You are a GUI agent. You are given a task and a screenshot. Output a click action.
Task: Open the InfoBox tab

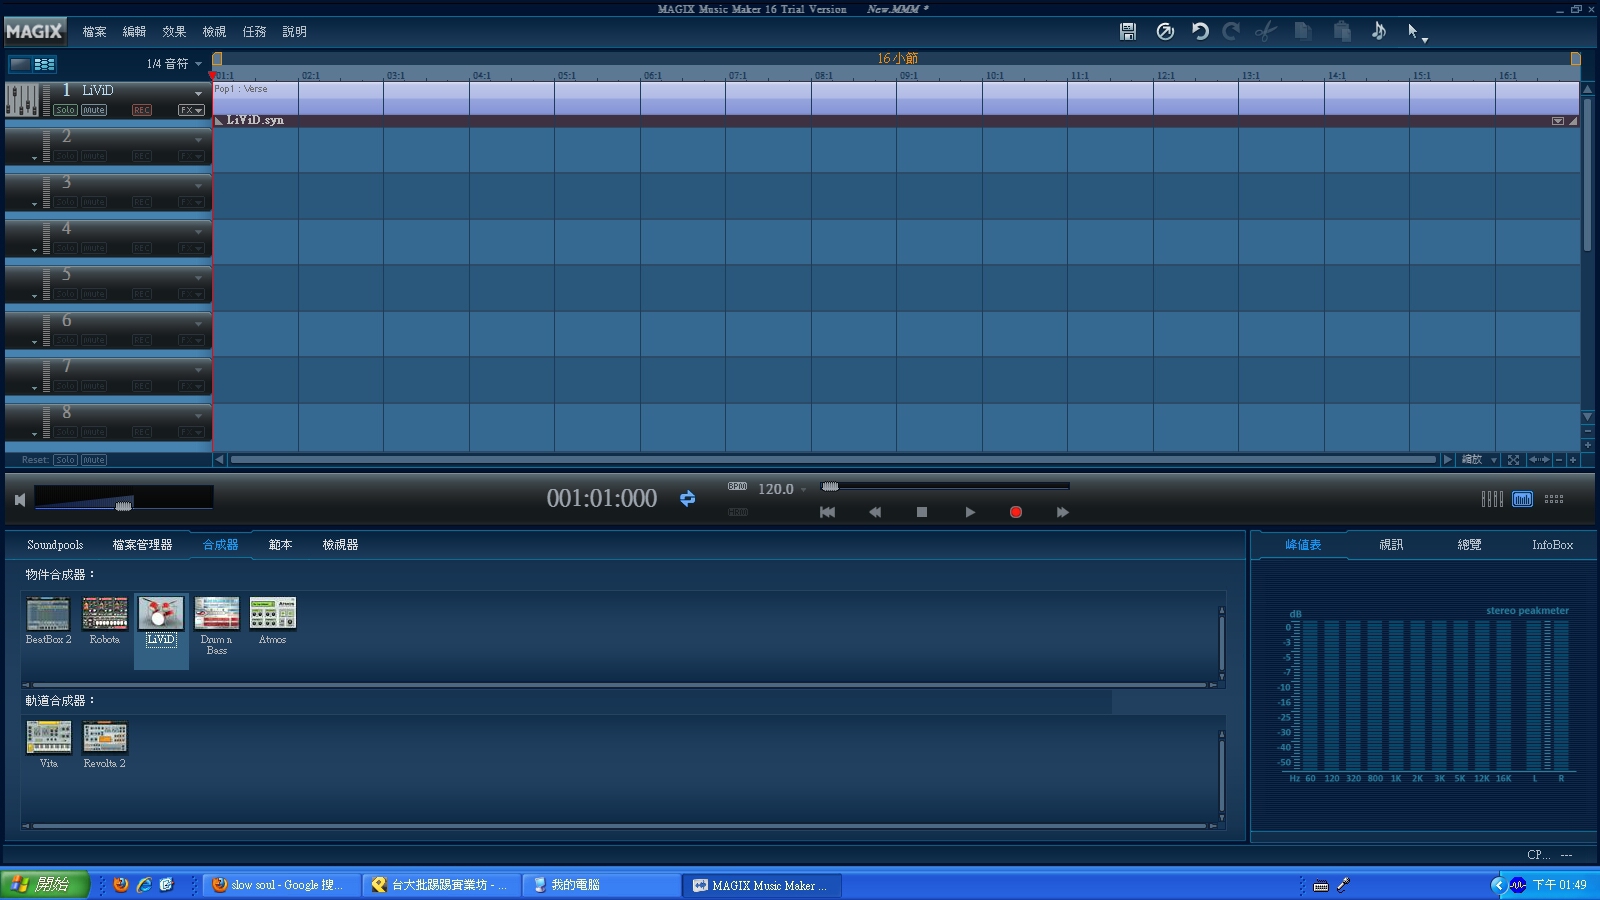tap(1552, 545)
